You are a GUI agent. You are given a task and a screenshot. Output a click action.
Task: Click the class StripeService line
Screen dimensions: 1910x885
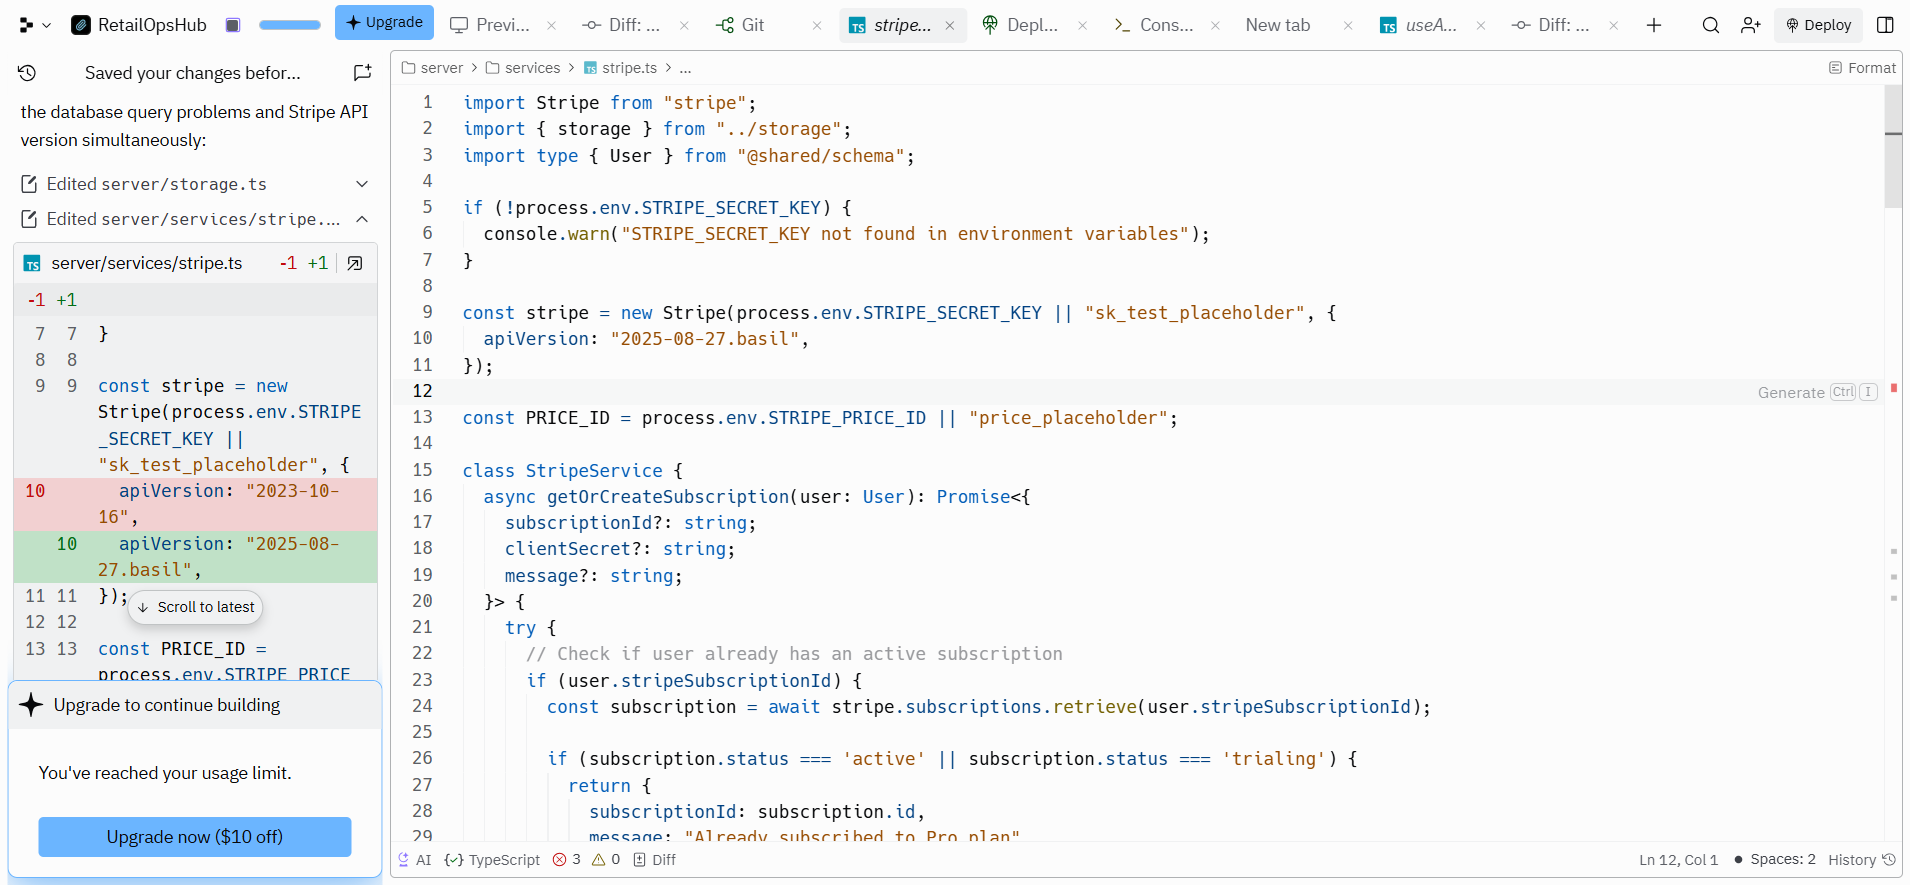coord(572,471)
